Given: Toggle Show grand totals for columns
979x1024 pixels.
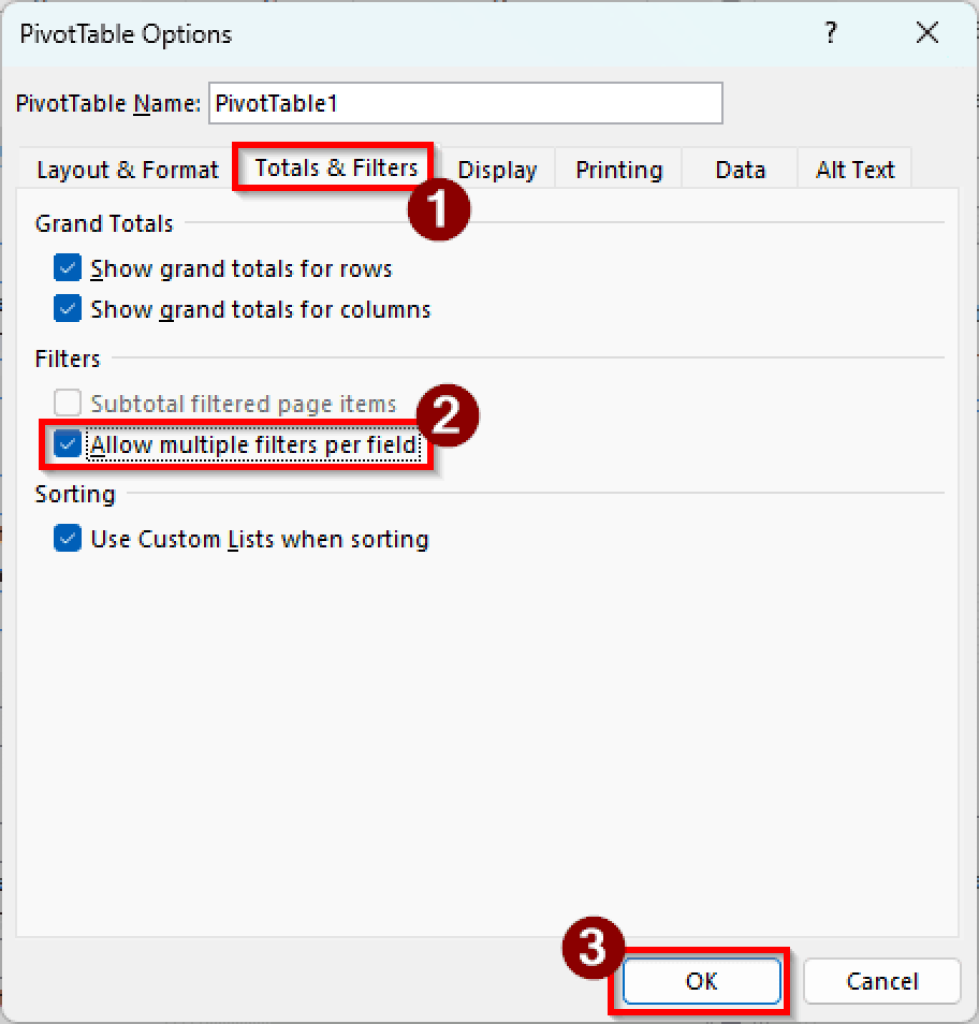Looking at the screenshot, I should [x=67, y=308].
